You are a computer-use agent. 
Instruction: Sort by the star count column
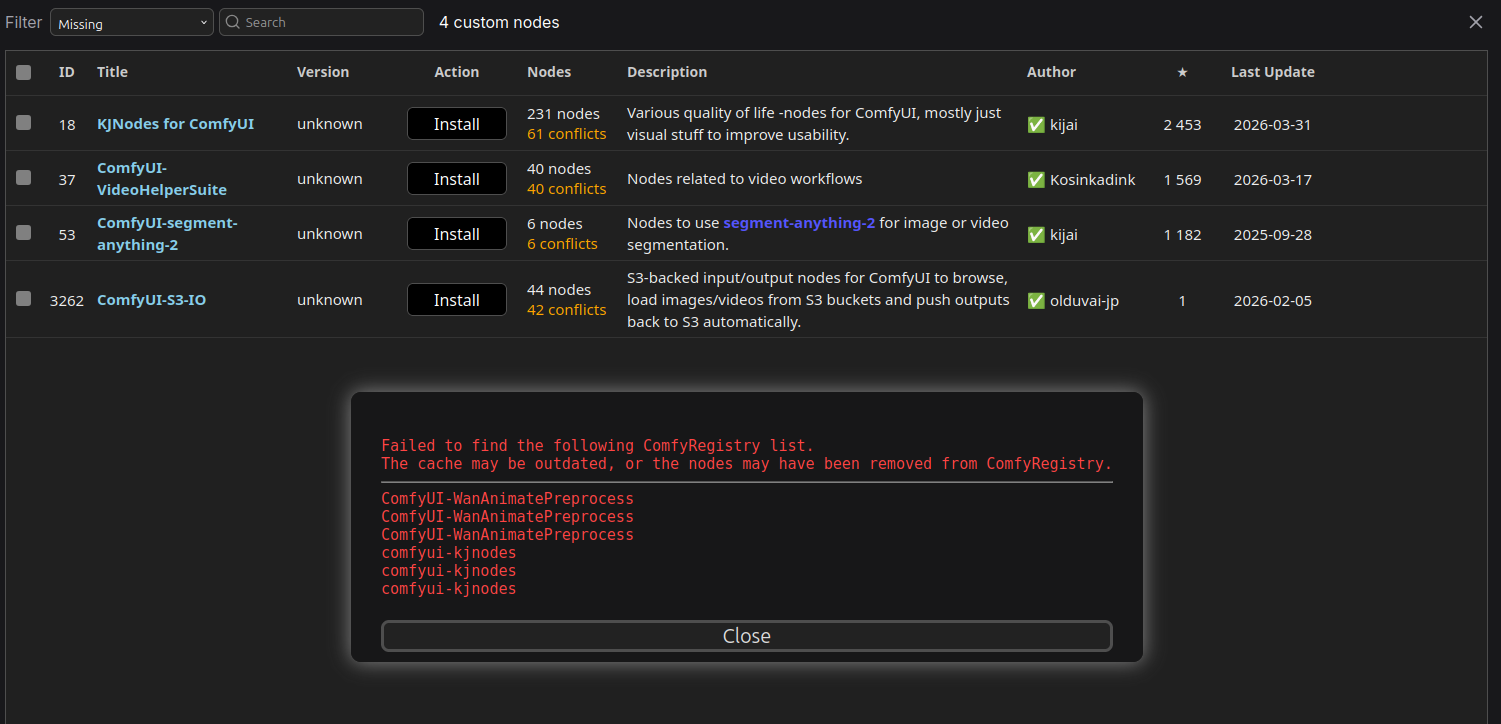1182,72
